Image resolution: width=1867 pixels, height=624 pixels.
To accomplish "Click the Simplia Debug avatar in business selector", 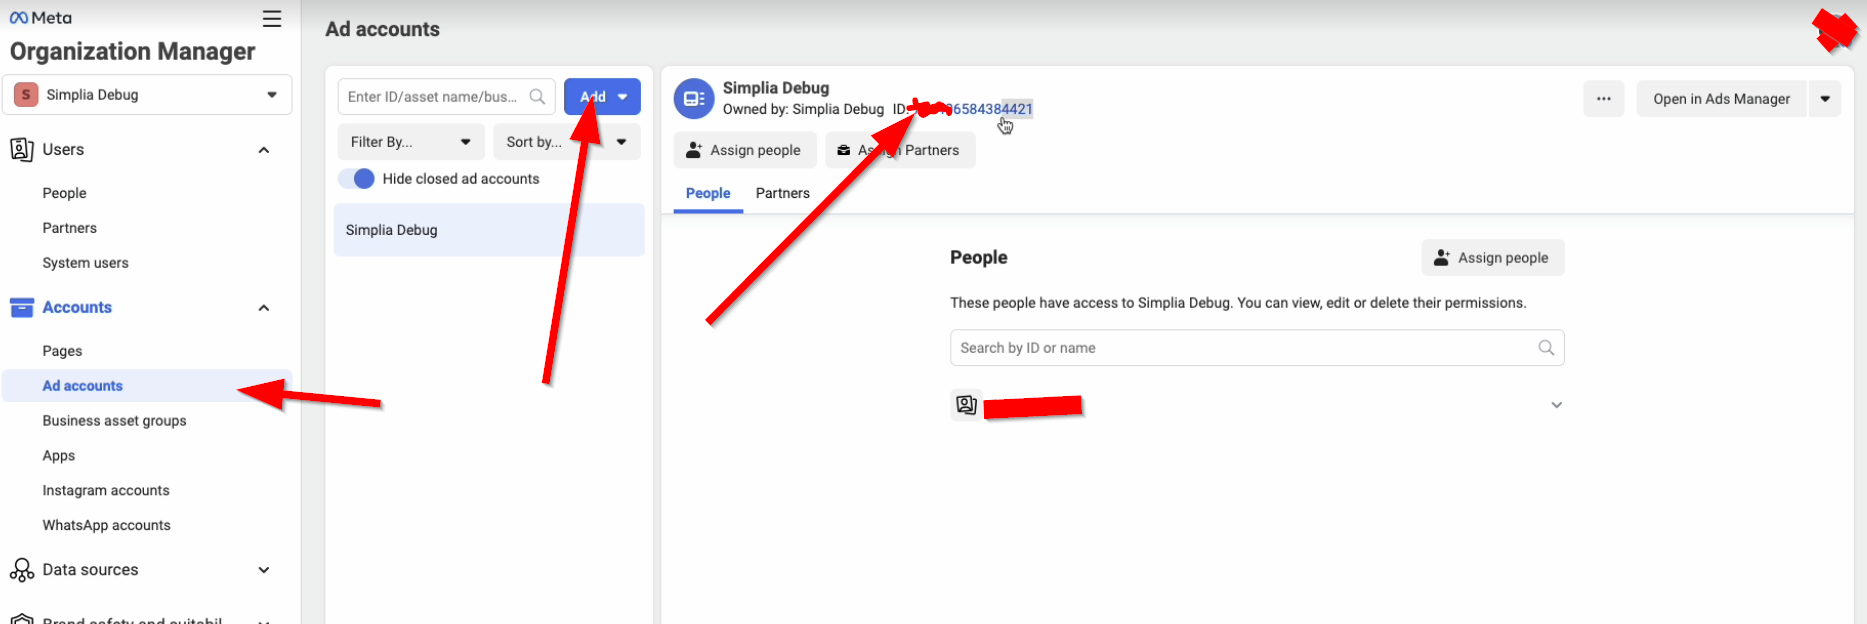I will click(26, 95).
